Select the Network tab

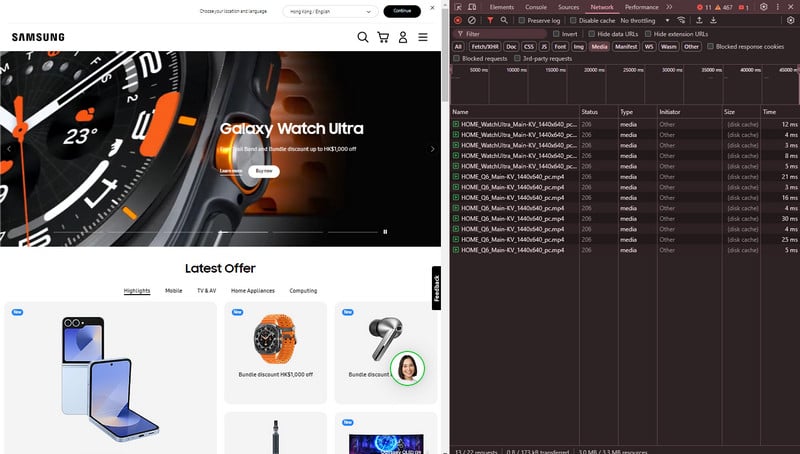coord(602,7)
